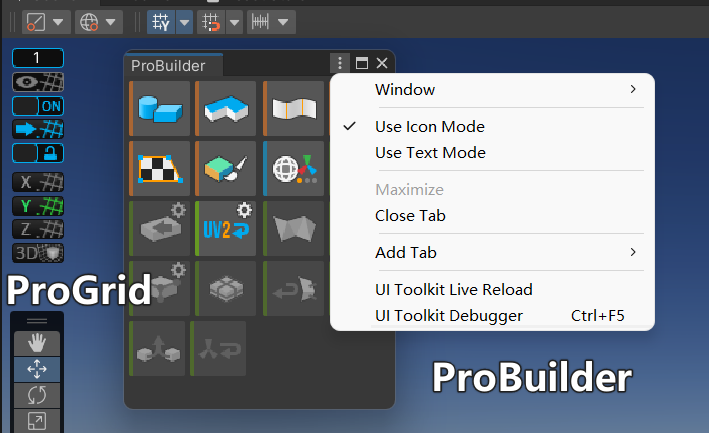Expand the global rotation dropdown arrow
The width and height of the screenshot is (709, 433).
click(111, 22)
